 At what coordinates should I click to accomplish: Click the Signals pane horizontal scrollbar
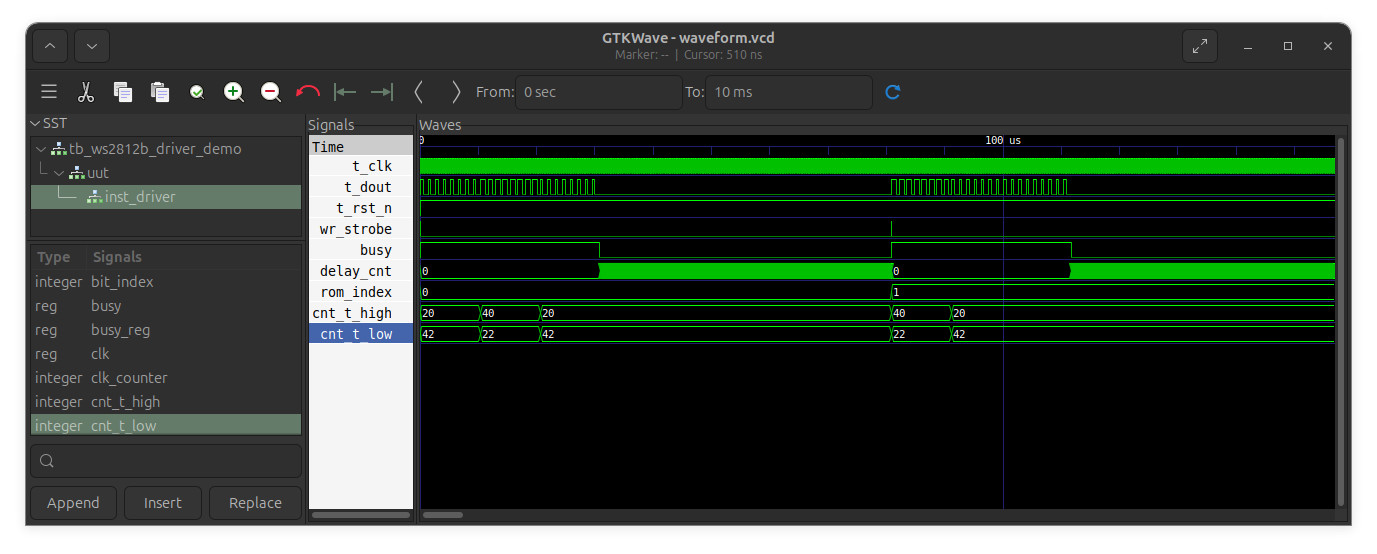coord(361,515)
